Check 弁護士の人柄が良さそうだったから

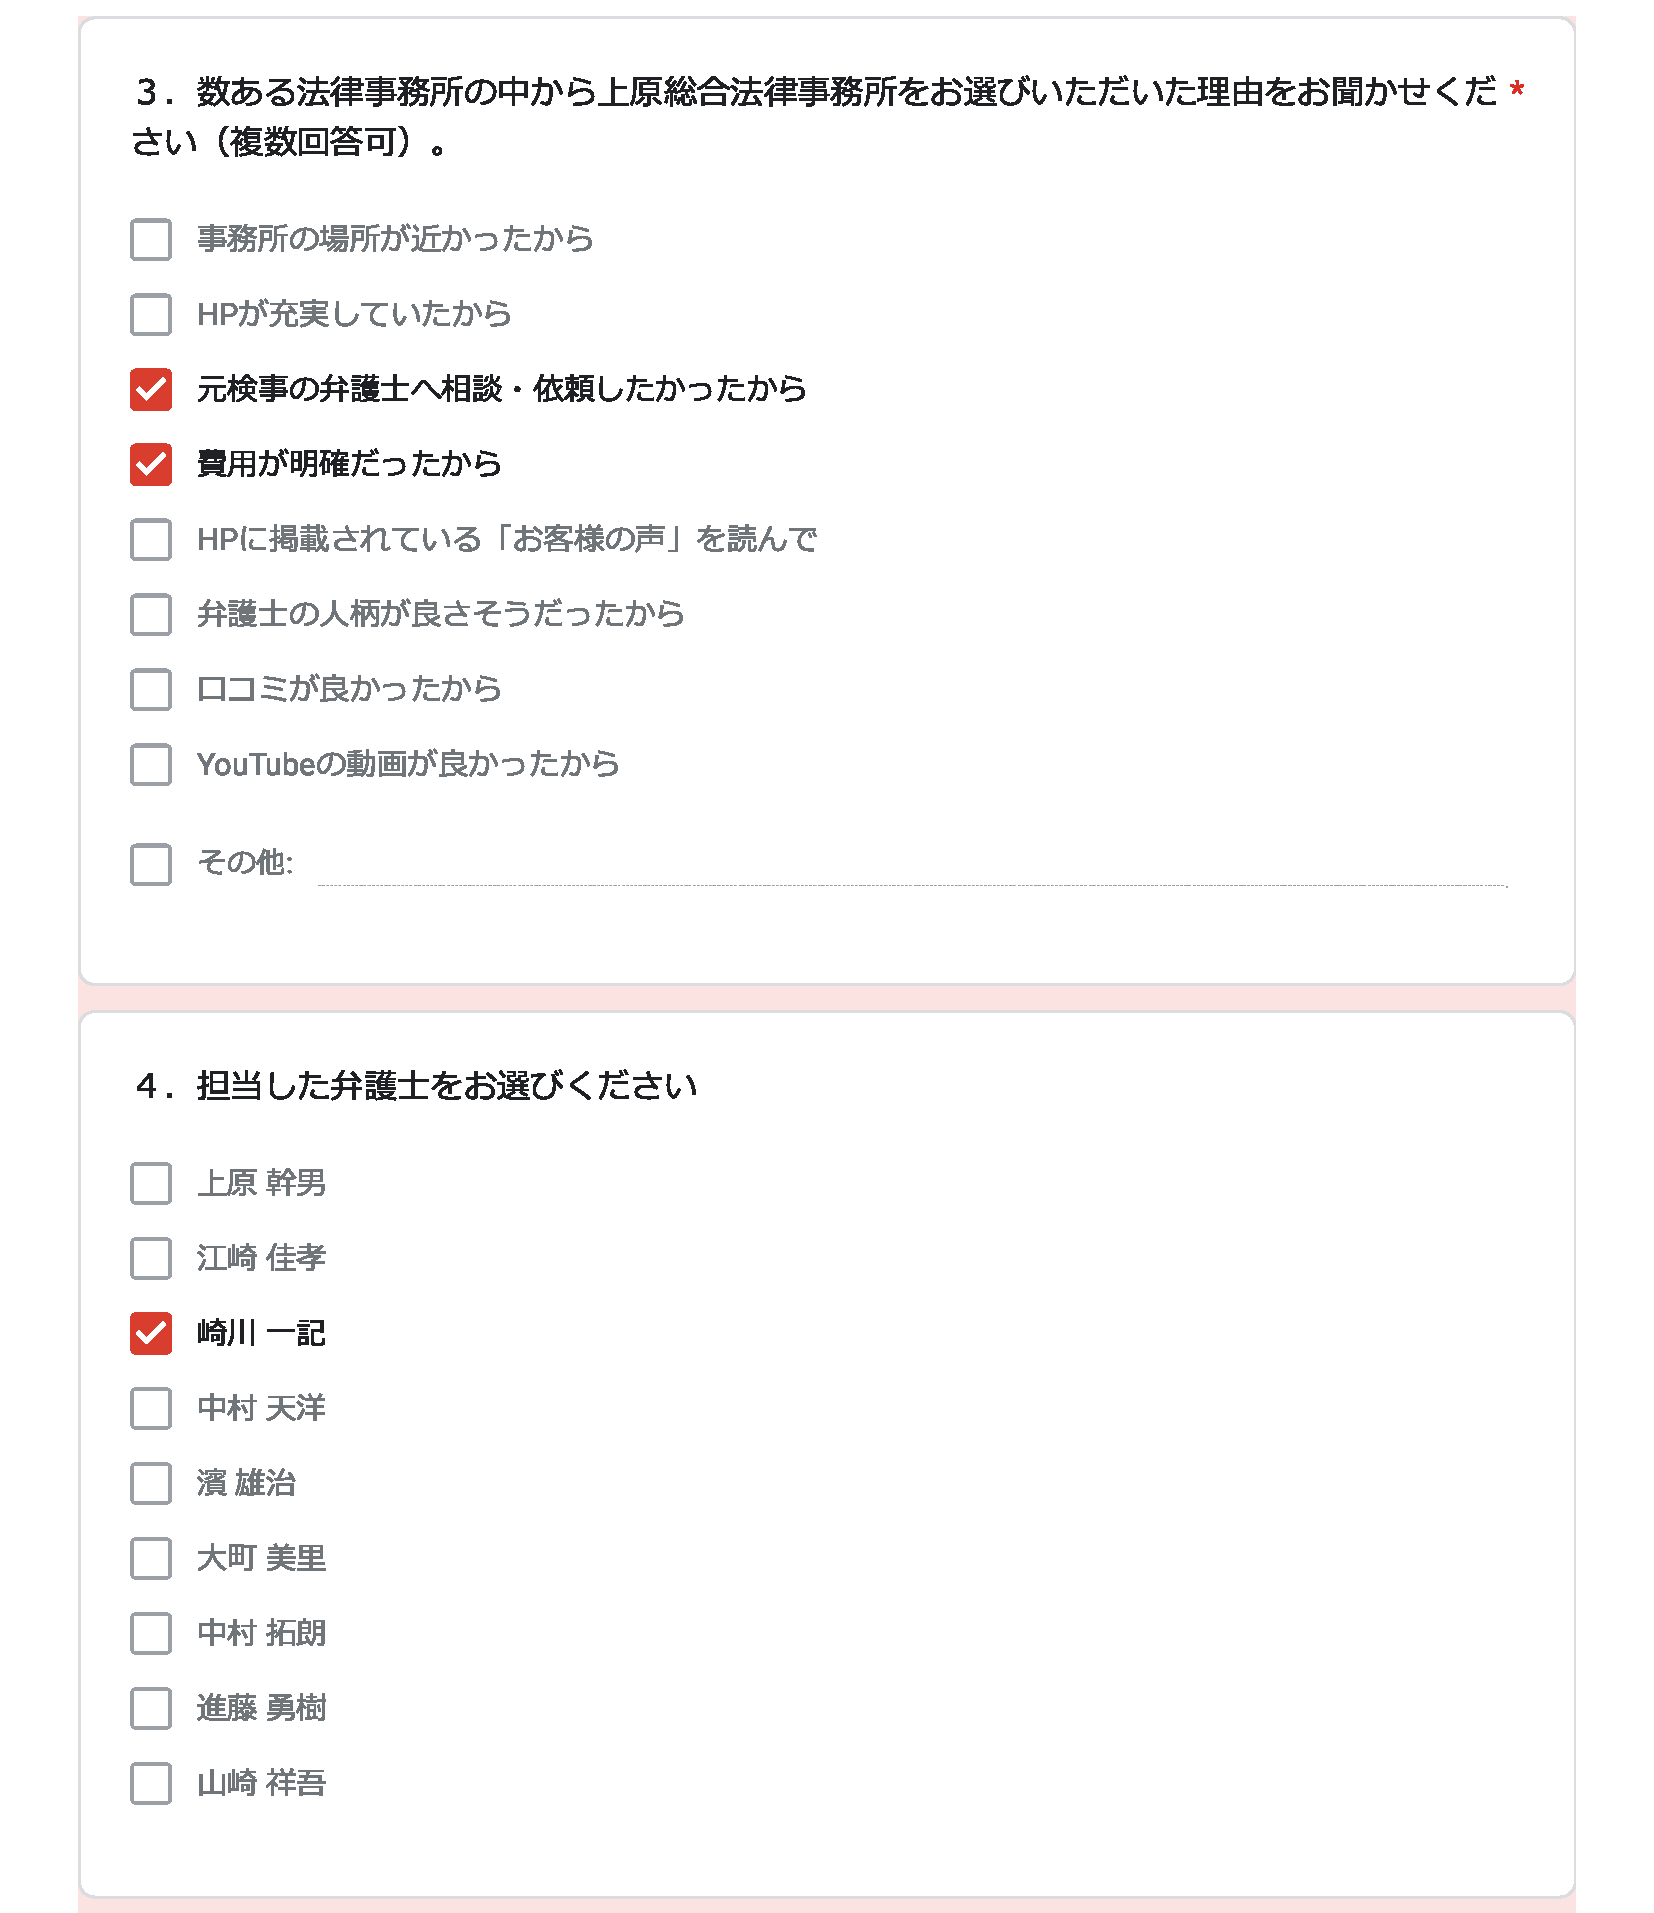[x=151, y=615]
